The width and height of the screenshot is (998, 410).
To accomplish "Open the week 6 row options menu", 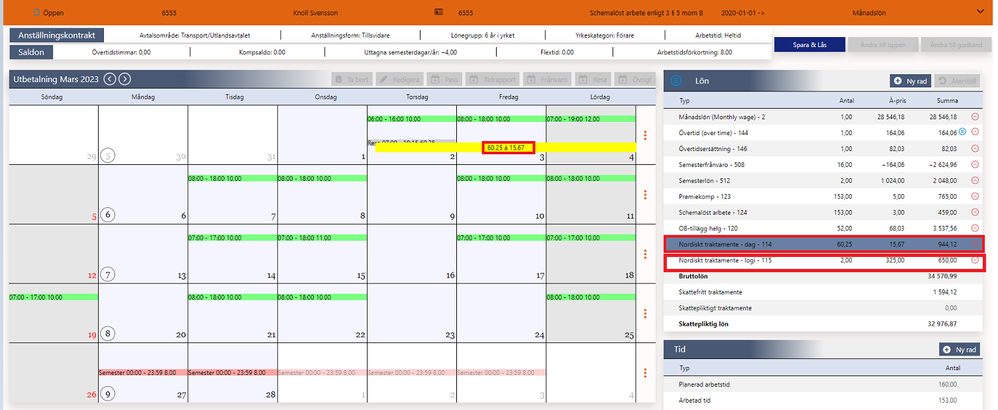I will [x=645, y=195].
